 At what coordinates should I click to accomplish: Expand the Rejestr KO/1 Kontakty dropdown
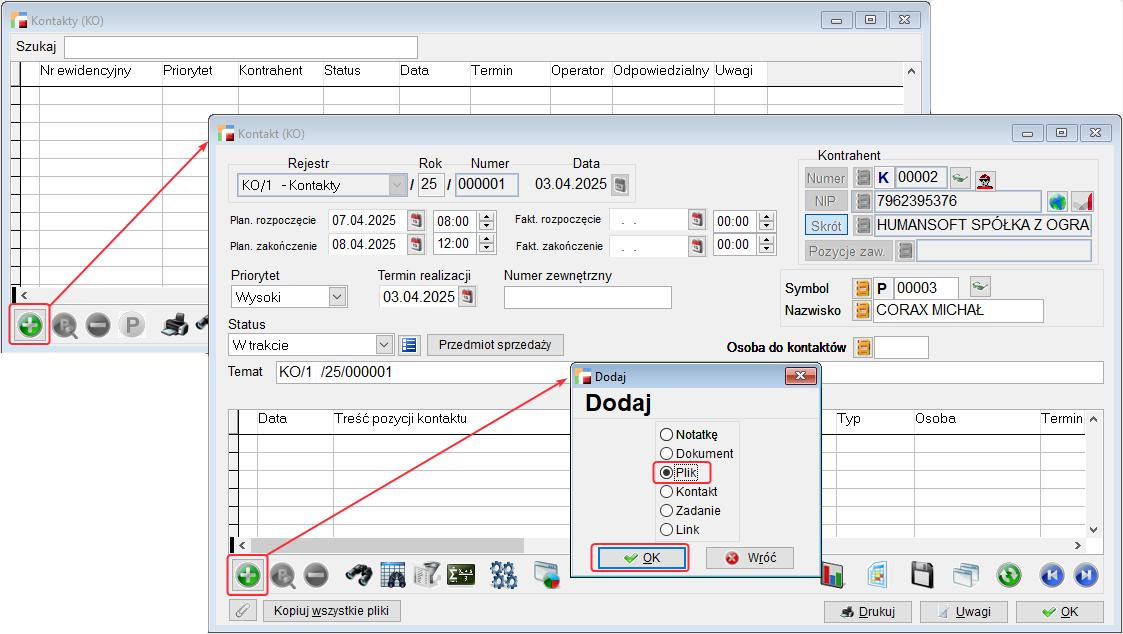pos(397,185)
